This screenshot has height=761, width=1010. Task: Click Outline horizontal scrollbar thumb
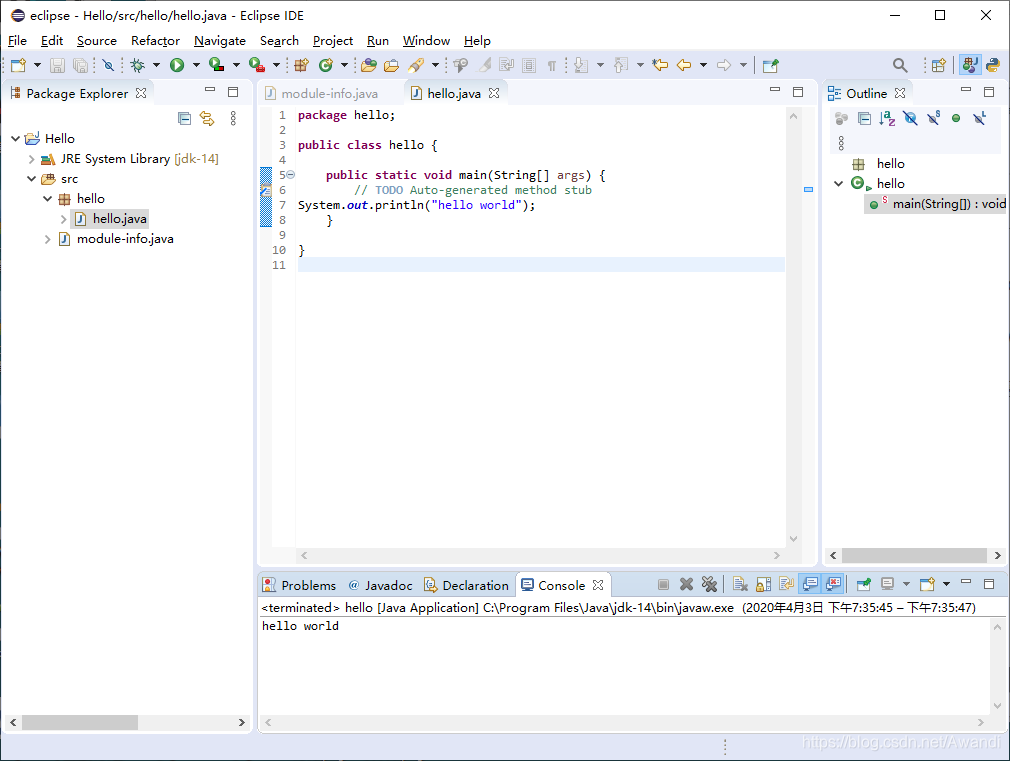[x=914, y=555]
